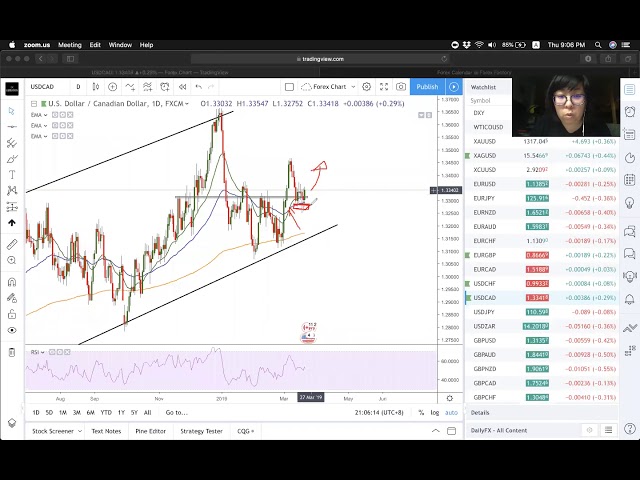Screen dimensions: 640x480
Task: Toggle log scale on price axis
Action: click(434, 412)
